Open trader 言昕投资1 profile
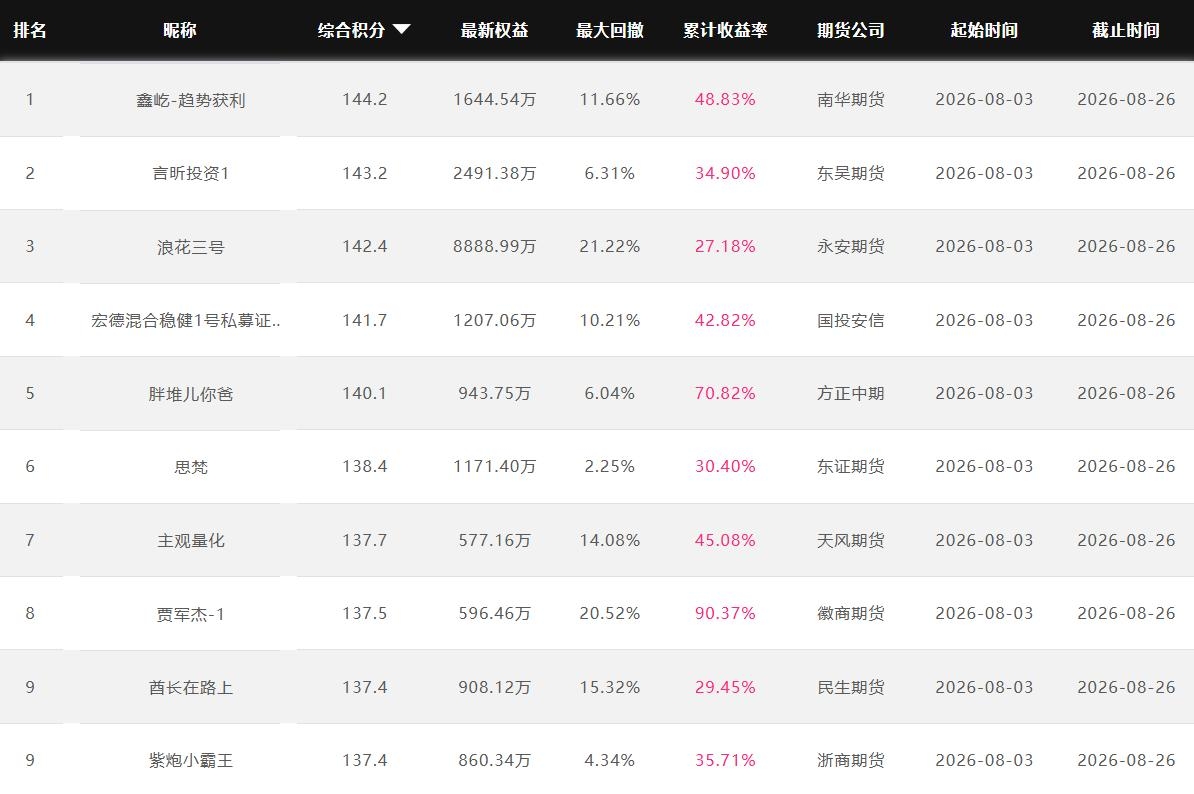The height and width of the screenshot is (794, 1194). tap(190, 174)
